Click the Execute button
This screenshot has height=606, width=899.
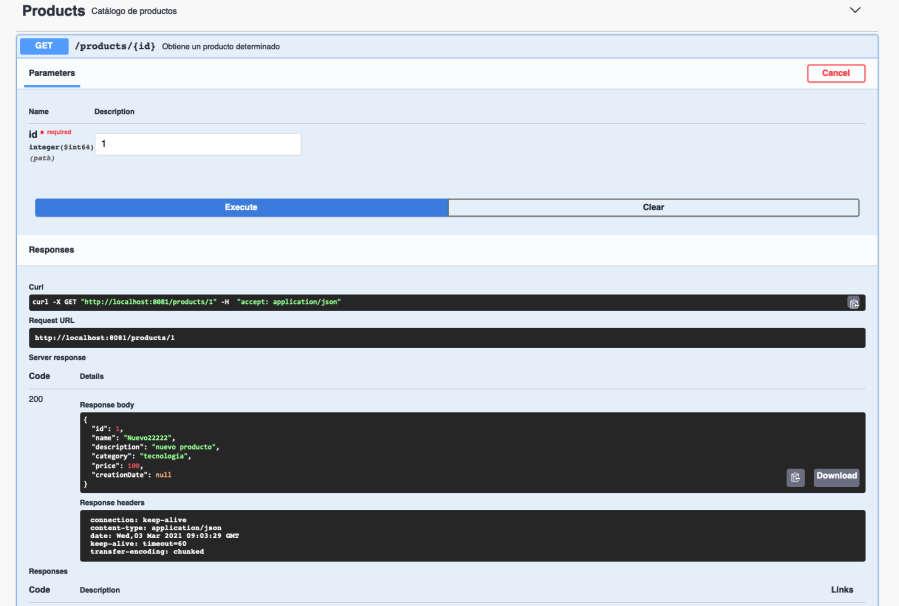tap(241, 207)
